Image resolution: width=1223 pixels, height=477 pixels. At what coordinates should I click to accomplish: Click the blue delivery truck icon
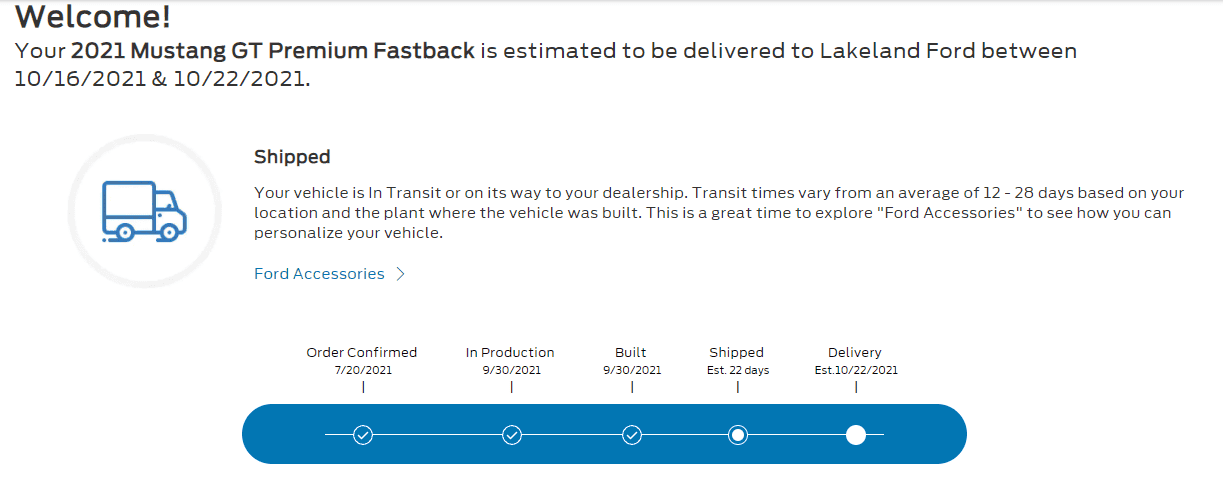145,211
